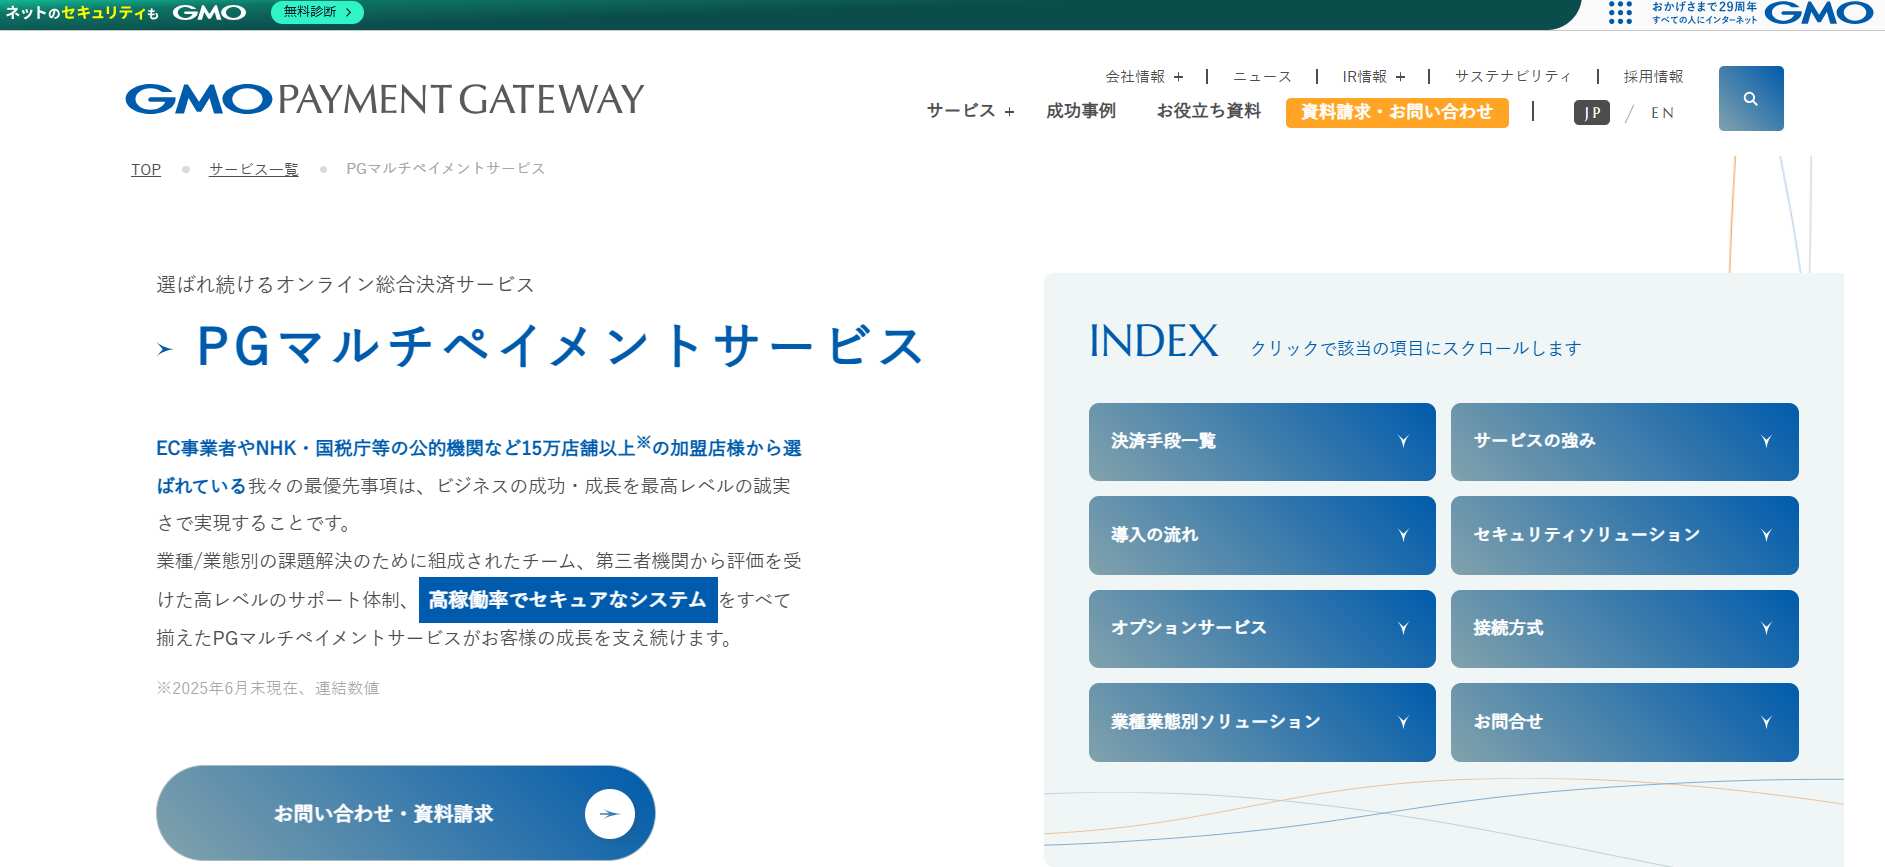This screenshot has width=1885, height=867.
Task: Expand the IR情報 menu
Action: click(1373, 77)
